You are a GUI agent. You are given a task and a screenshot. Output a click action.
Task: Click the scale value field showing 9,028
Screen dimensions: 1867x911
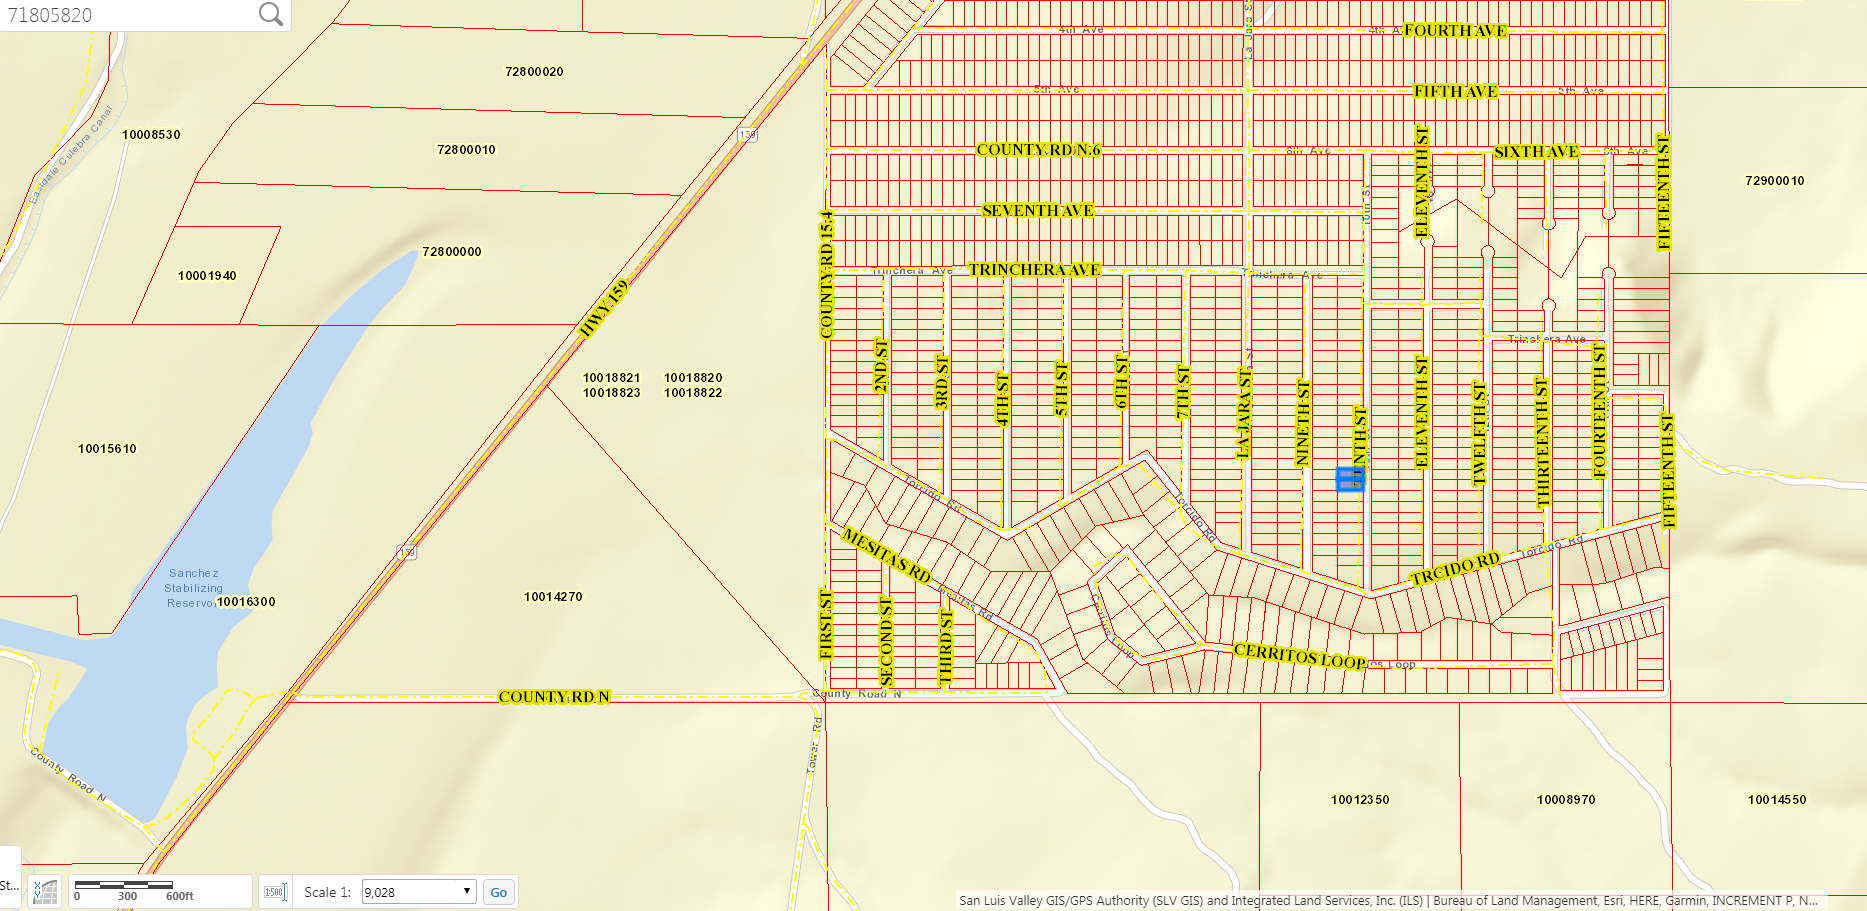tap(410, 892)
